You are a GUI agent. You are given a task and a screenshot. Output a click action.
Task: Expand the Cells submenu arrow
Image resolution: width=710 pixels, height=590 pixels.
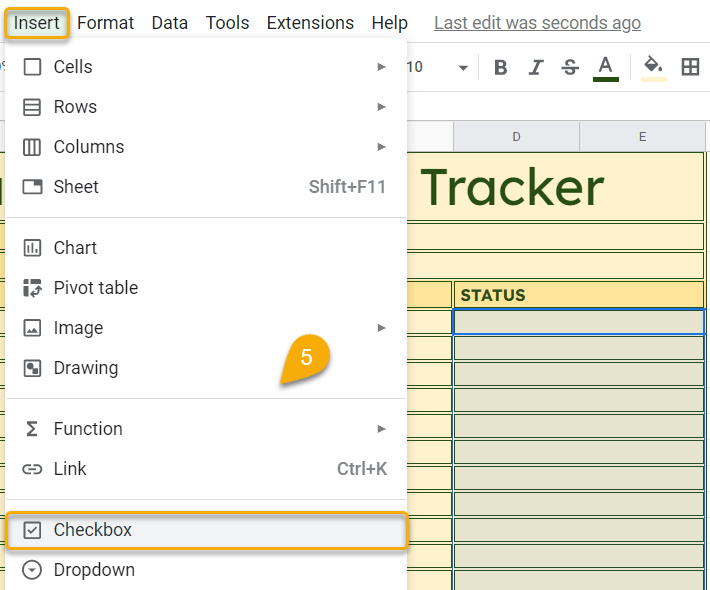(381, 67)
